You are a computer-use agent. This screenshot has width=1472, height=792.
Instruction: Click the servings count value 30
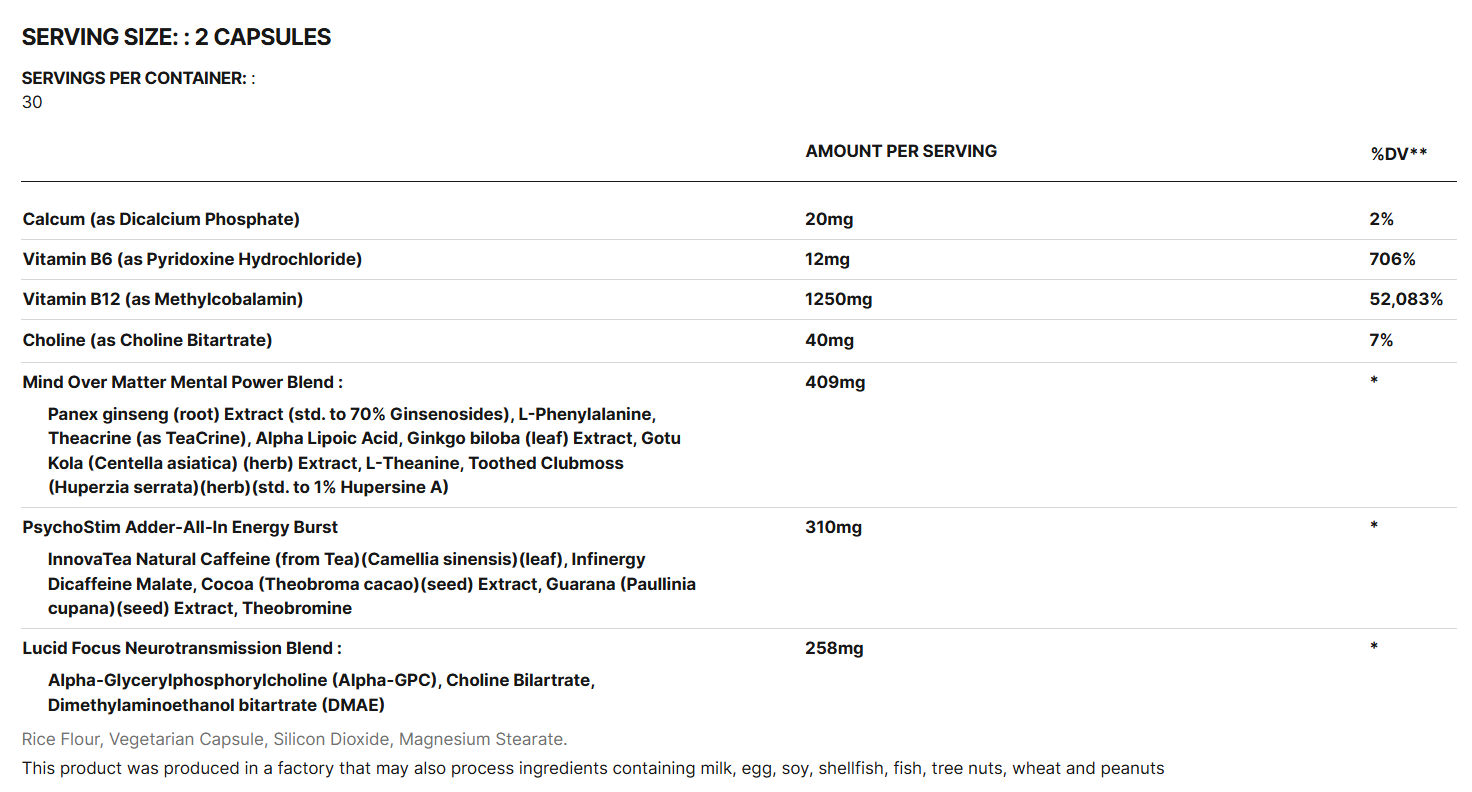pos(32,102)
